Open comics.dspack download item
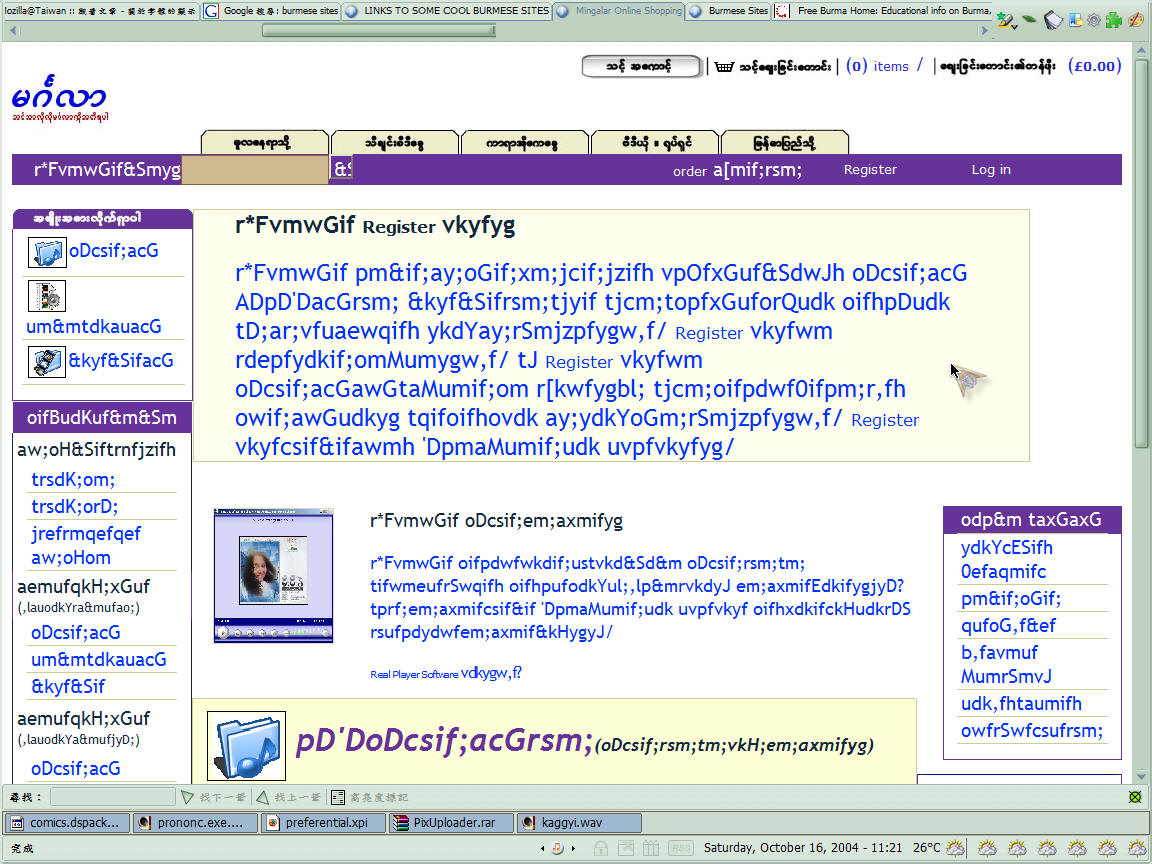Viewport: 1152px width, 864px height. [67, 822]
